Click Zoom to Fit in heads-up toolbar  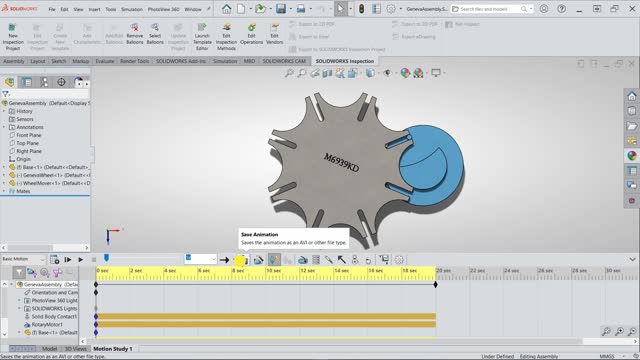click(289, 73)
